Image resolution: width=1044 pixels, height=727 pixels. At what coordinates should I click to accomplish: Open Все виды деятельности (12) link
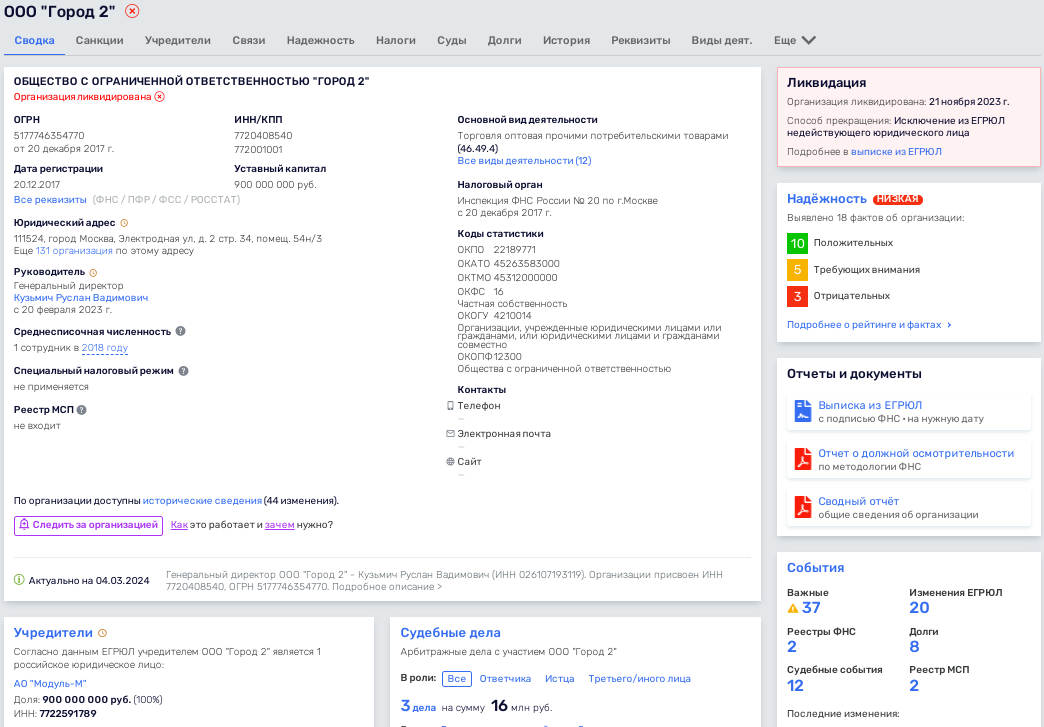pyautogui.click(x=524, y=160)
